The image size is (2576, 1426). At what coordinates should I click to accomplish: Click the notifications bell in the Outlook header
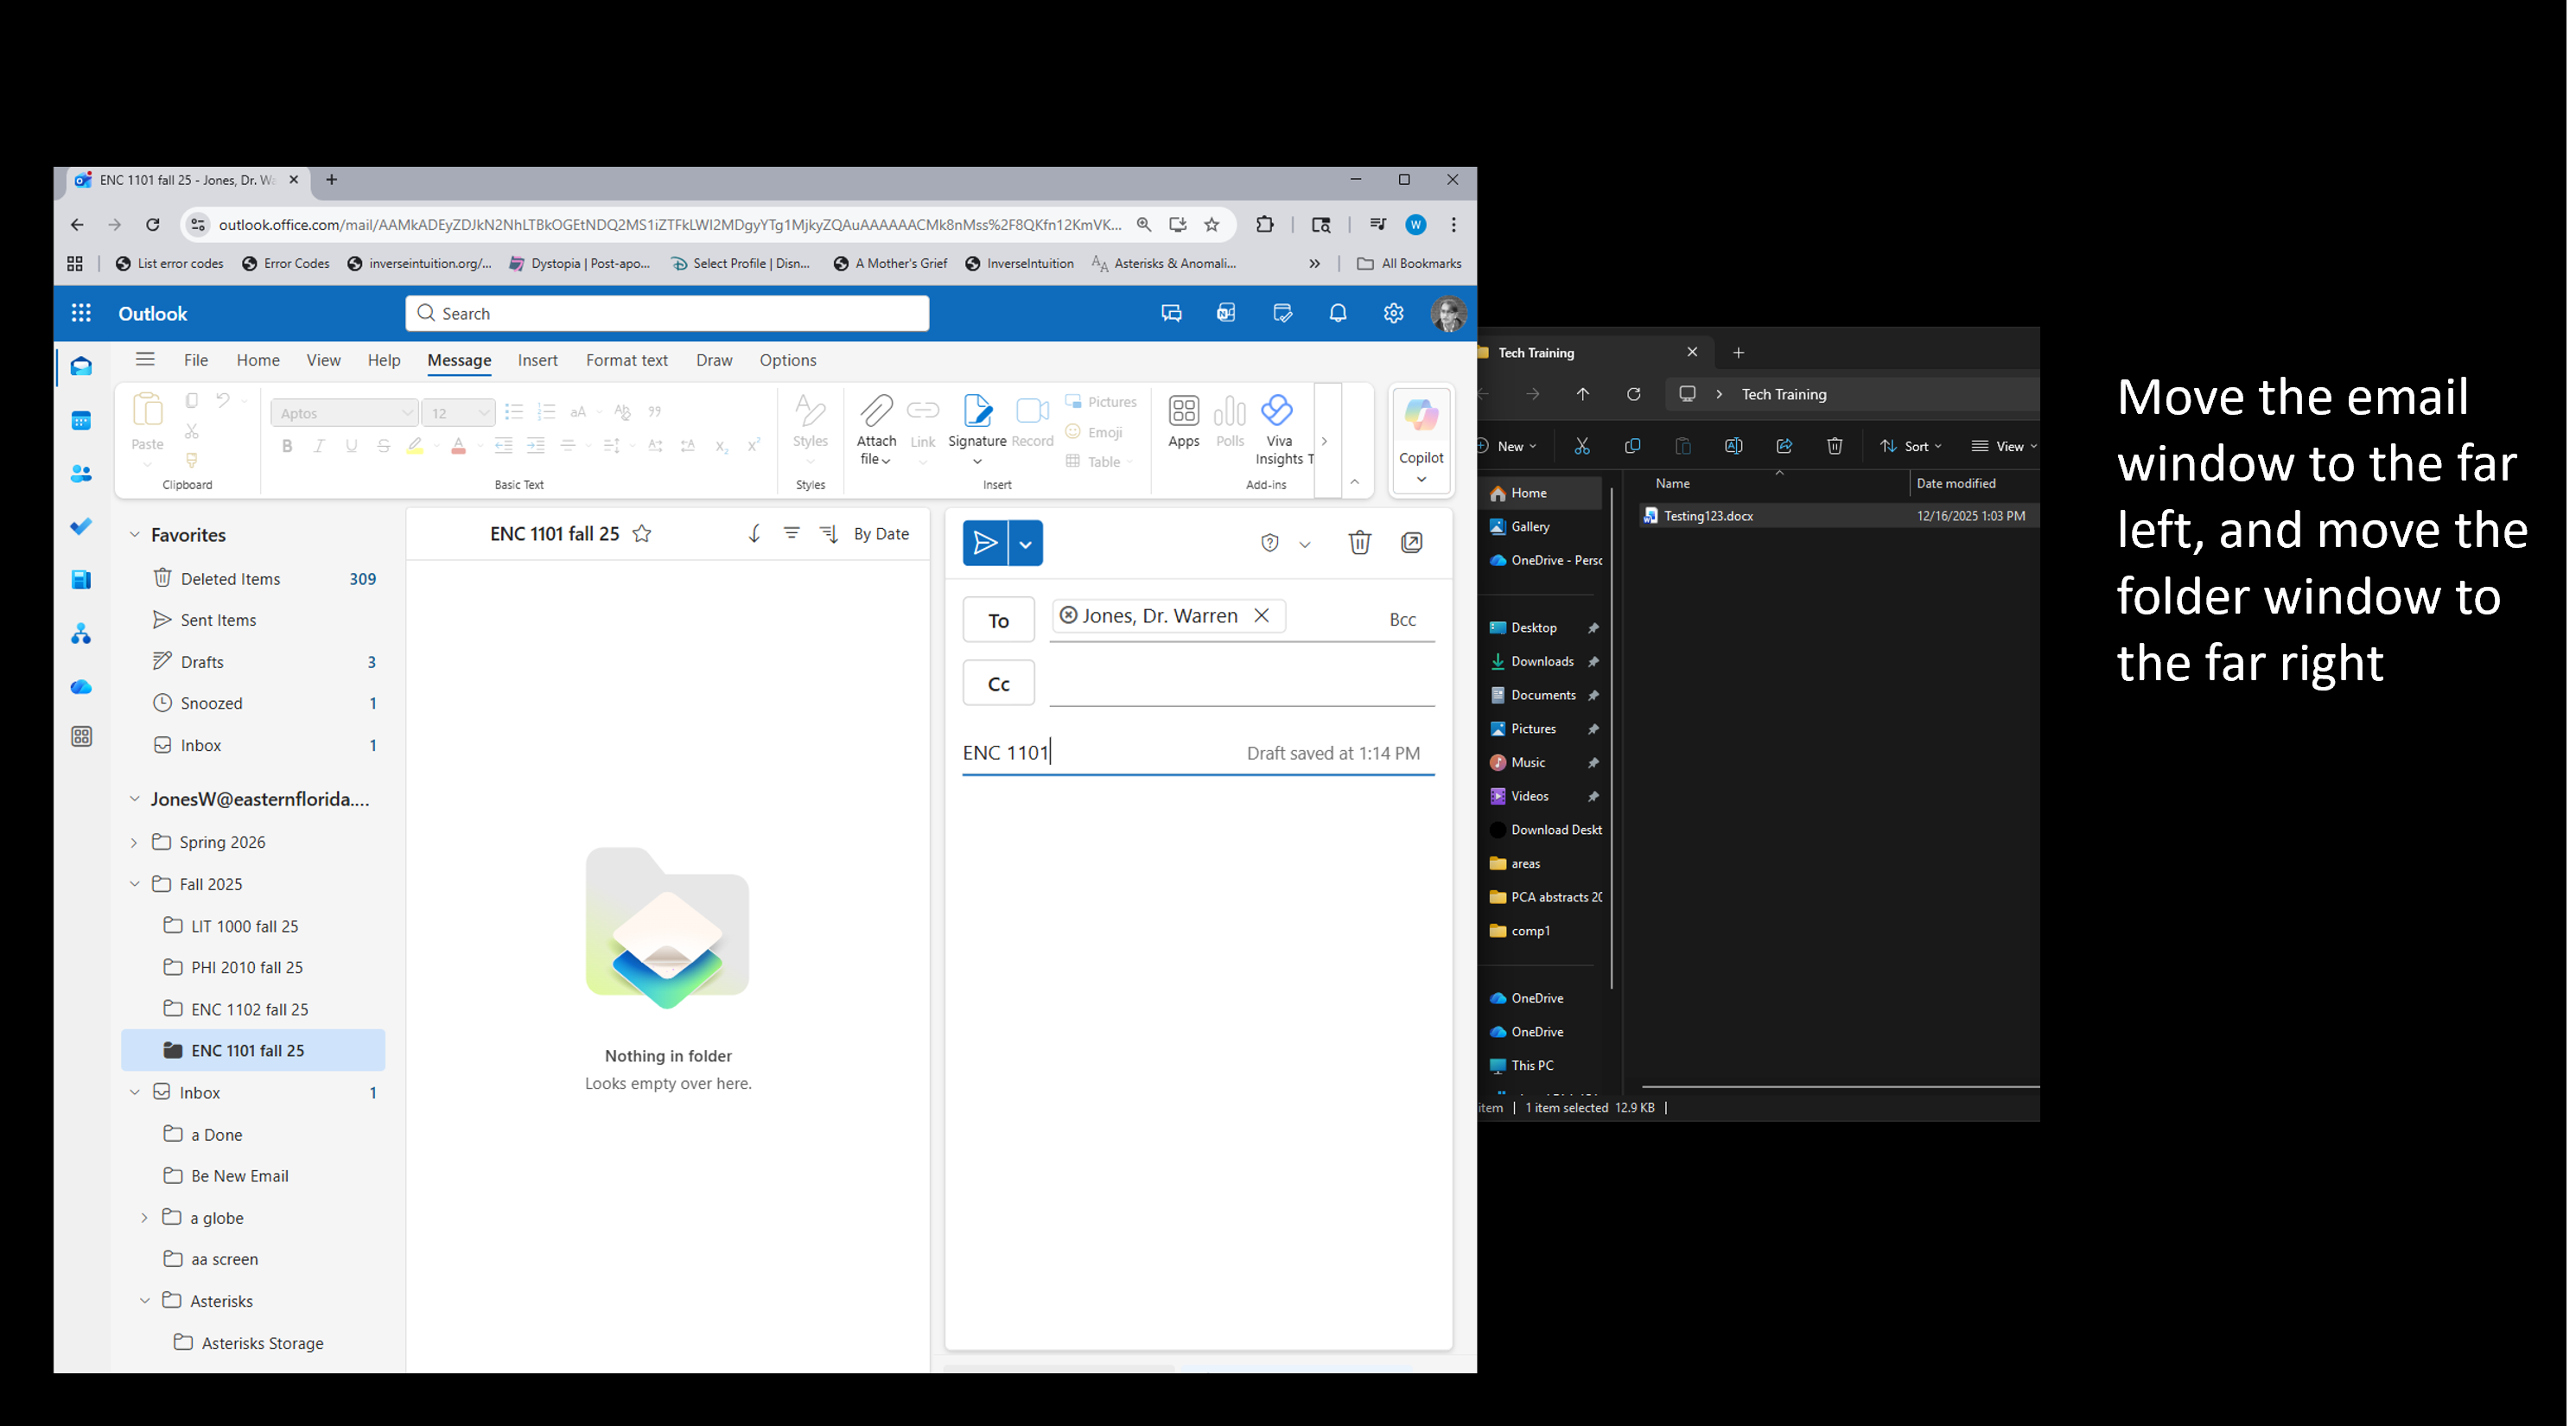[1337, 313]
